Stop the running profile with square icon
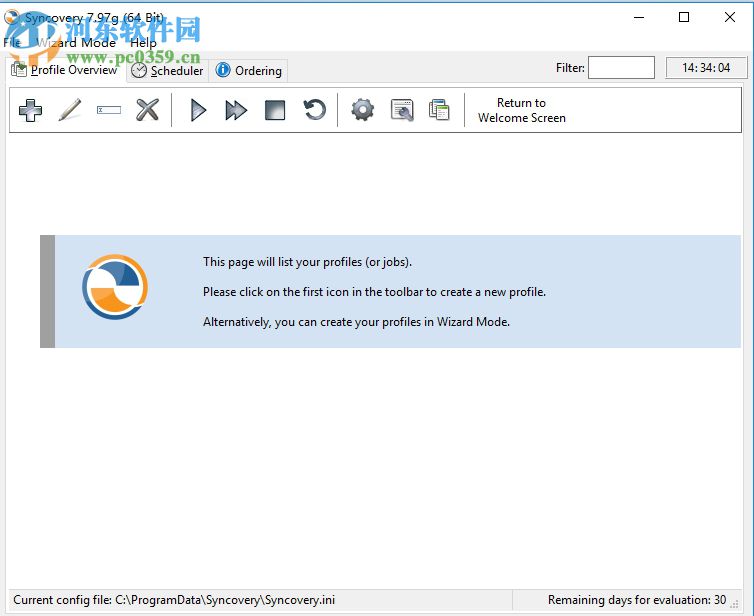This screenshot has width=754, height=616. pos(275,110)
